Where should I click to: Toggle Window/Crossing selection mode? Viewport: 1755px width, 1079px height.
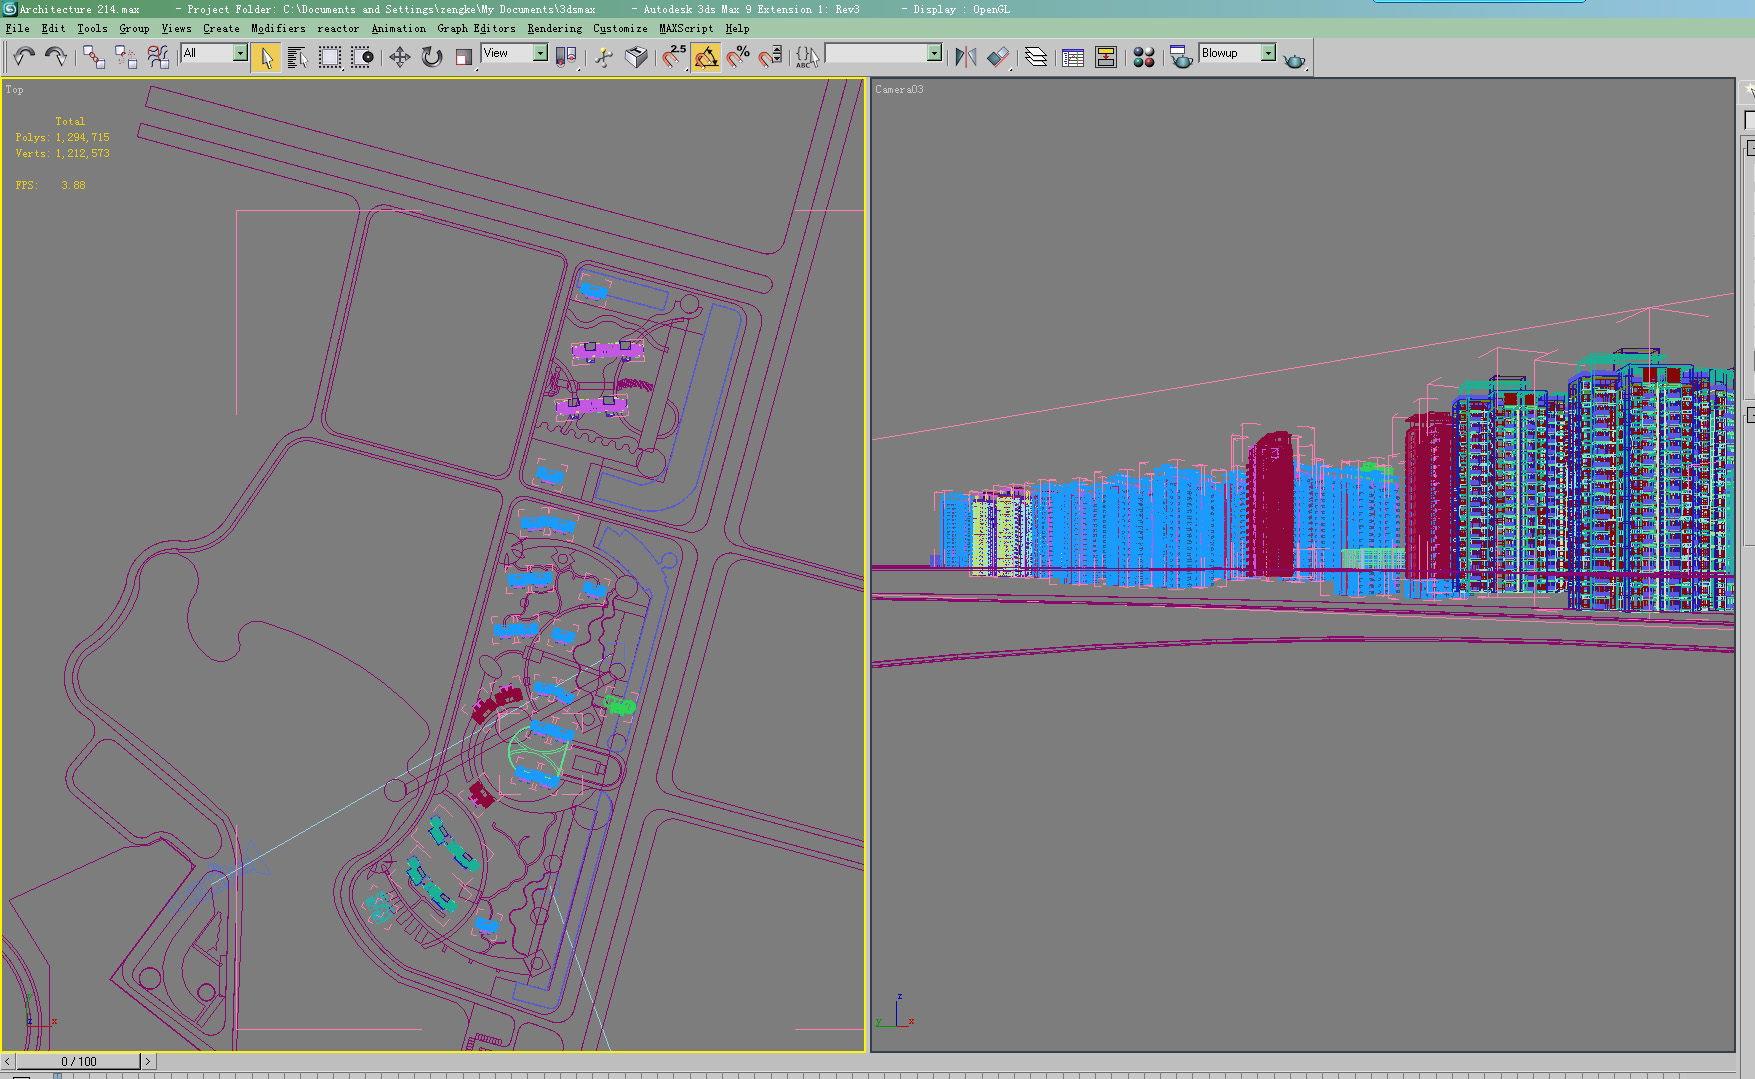coord(362,57)
